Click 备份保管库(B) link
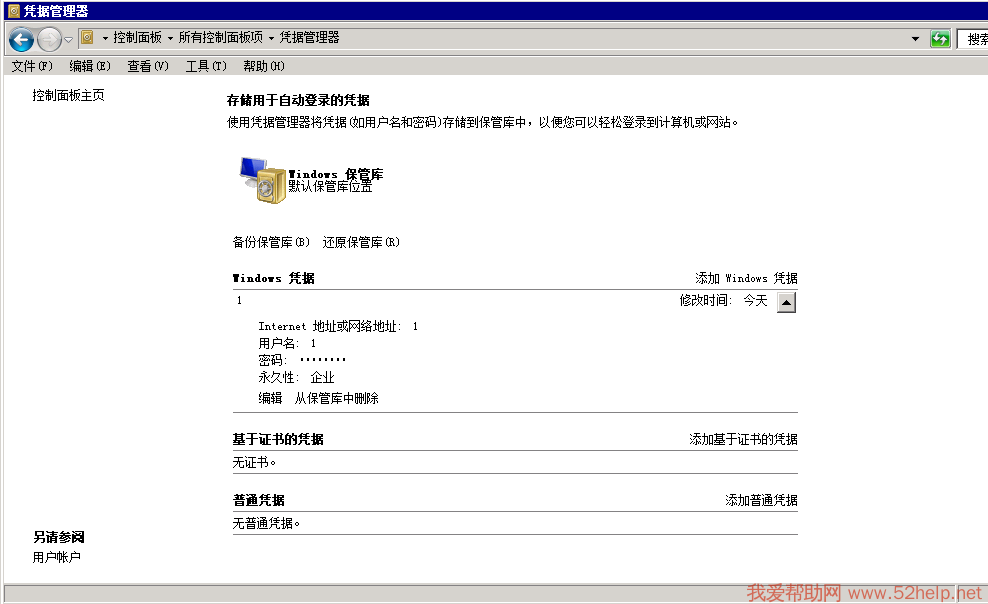Screen dimensions: 988x604 pyautogui.click(x=271, y=242)
